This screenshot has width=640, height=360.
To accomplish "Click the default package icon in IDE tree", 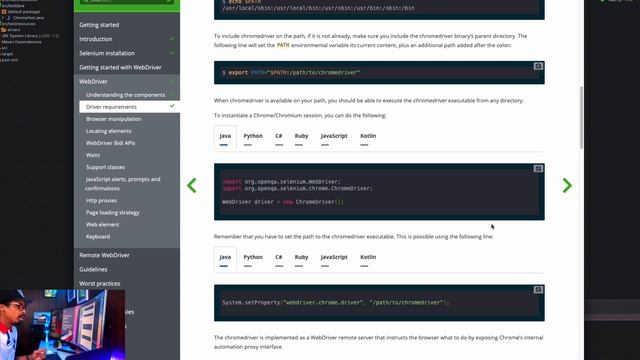I will click(x=4, y=12).
